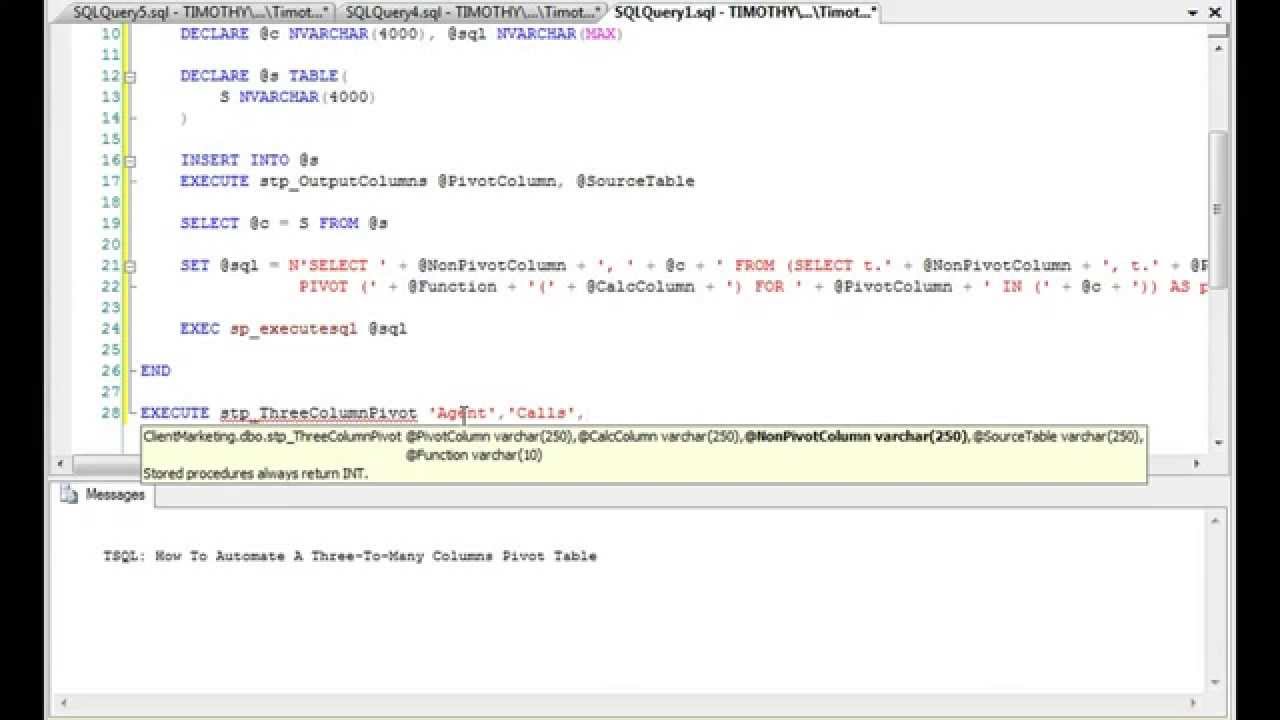This screenshot has height=720, width=1280.
Task: Switch to the SQLQuery4.sql tab
Action: [x=471, y=12]
